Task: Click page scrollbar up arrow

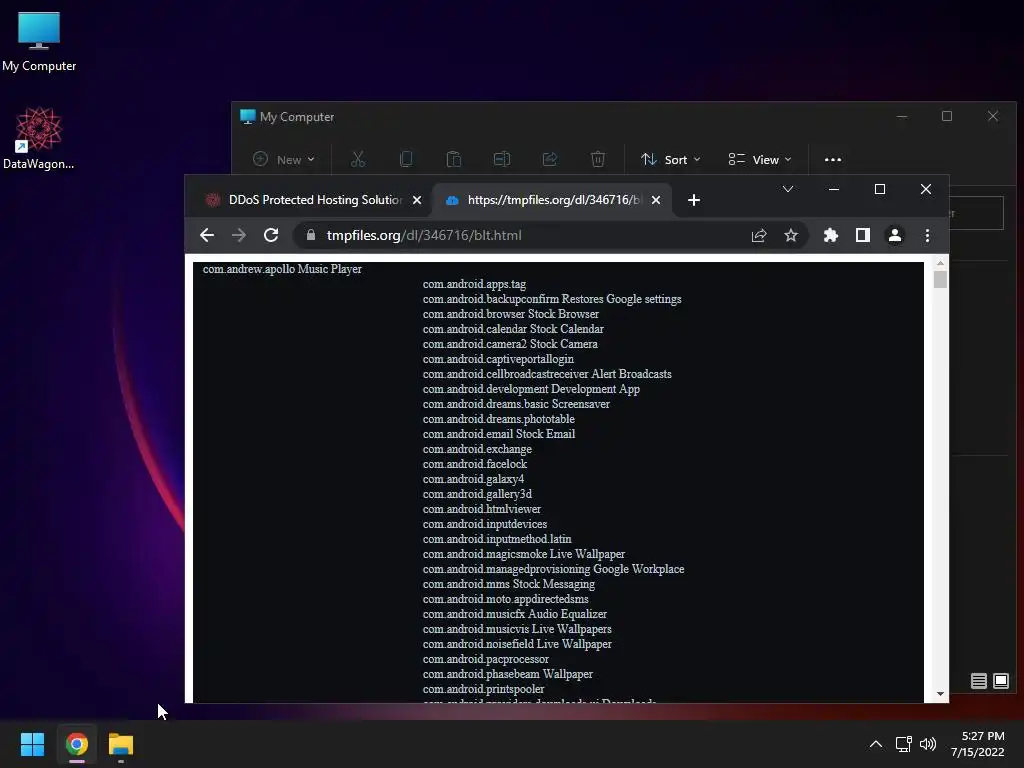Action: 940,263
